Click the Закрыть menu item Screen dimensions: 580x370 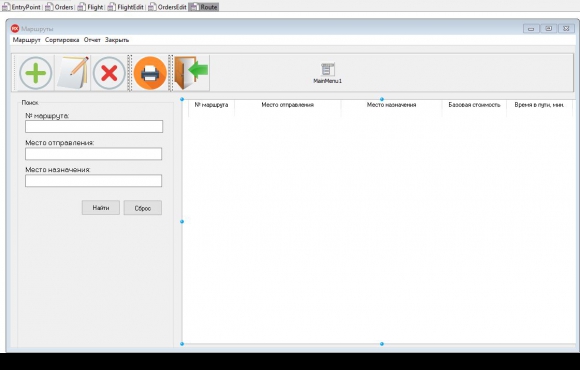(117, 40)
